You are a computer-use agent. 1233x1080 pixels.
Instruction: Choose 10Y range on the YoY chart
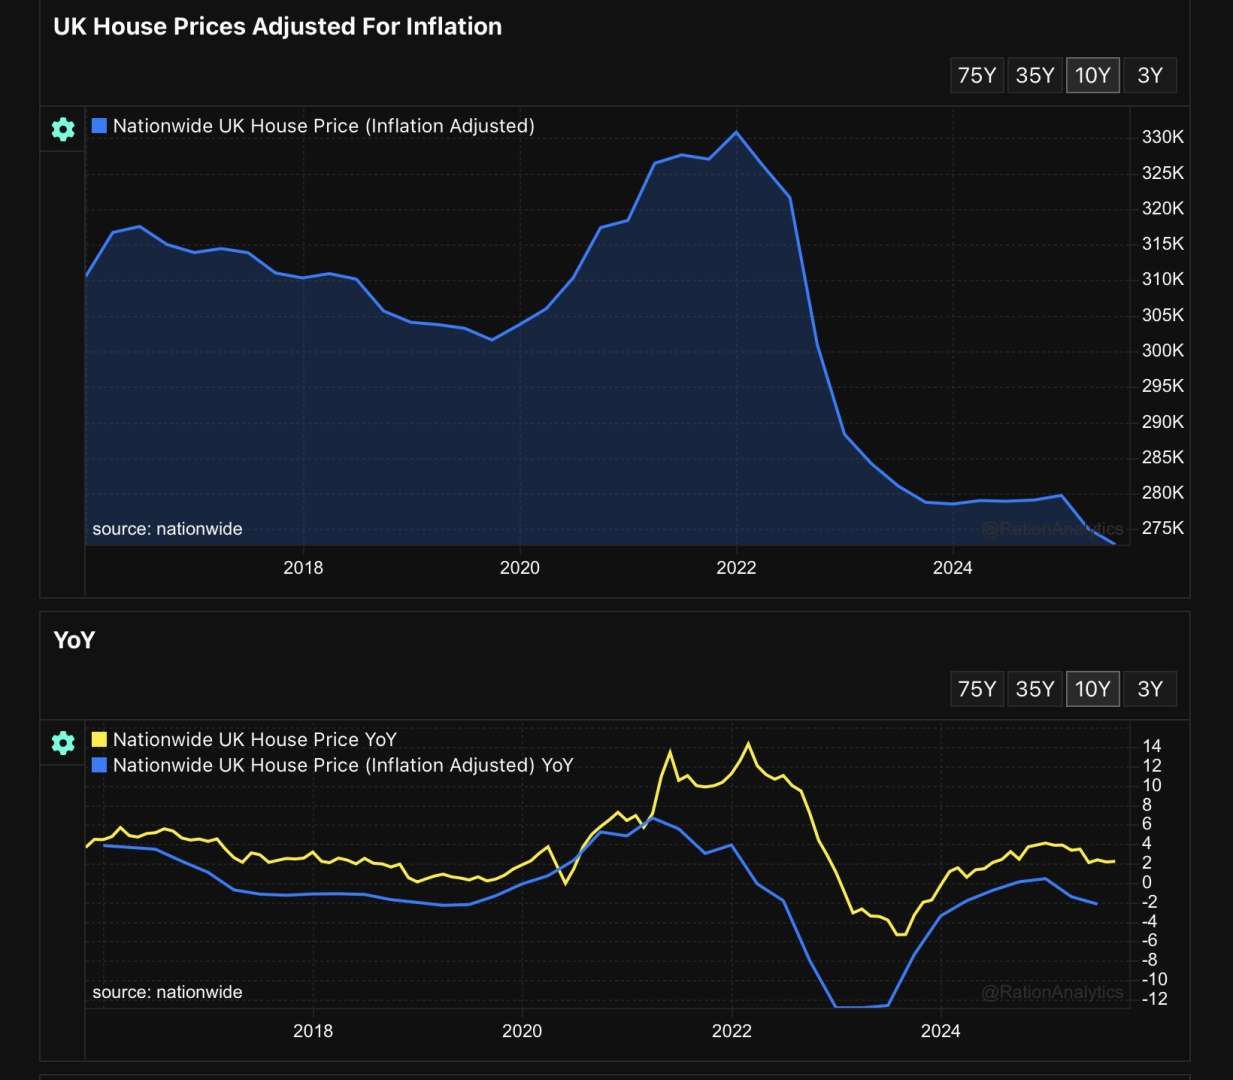(x=1092, y=689)
